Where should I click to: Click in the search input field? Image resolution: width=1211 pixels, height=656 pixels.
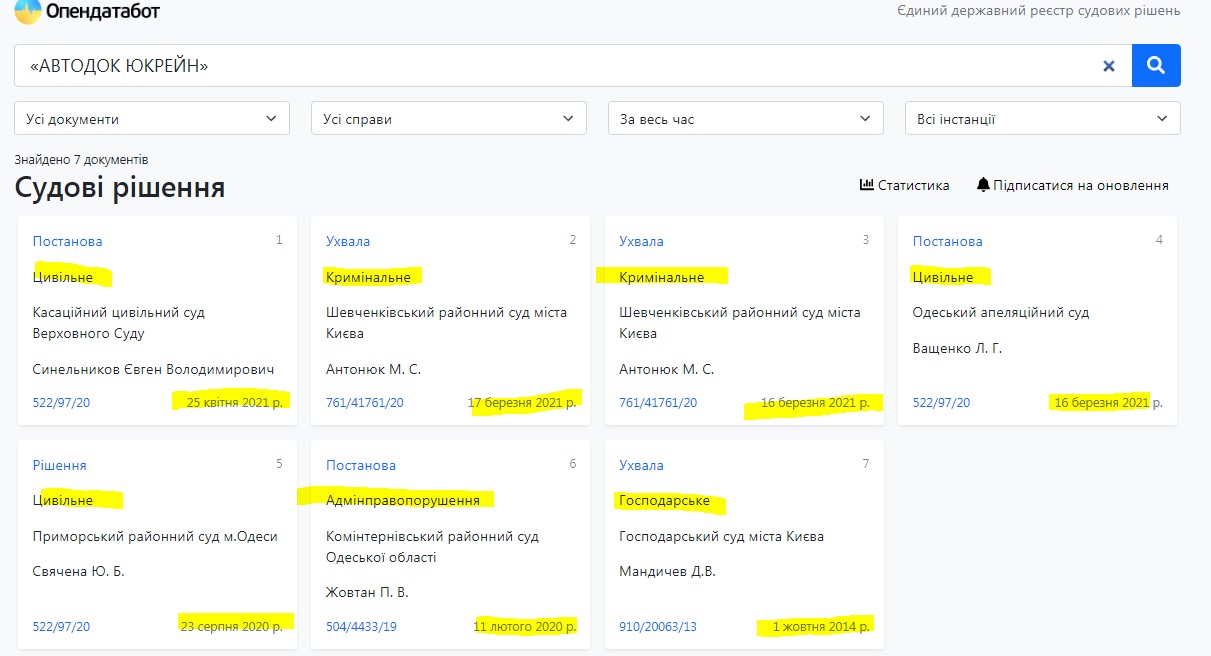(560, 66)
